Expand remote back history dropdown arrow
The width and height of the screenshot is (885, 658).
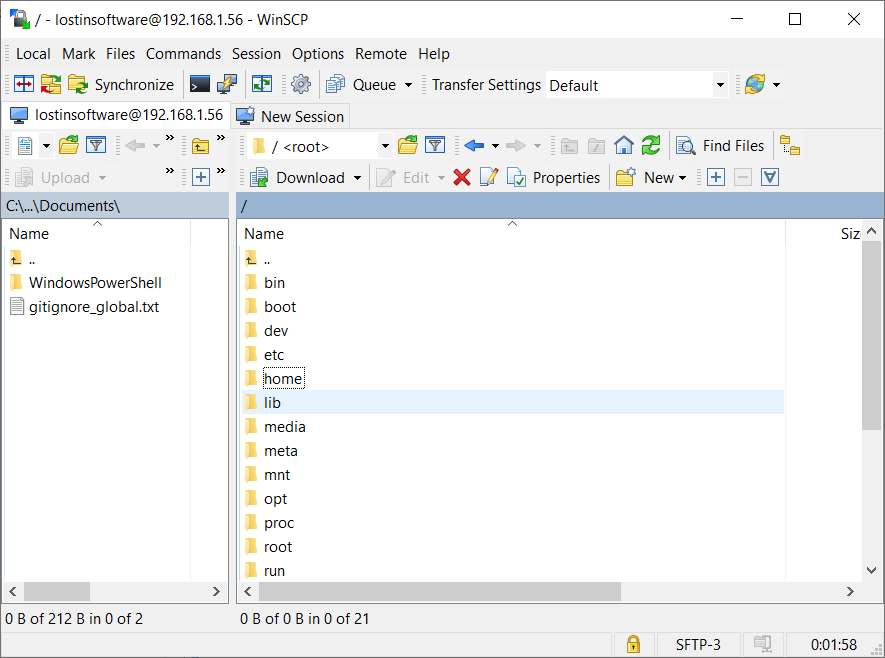(496, 146)
